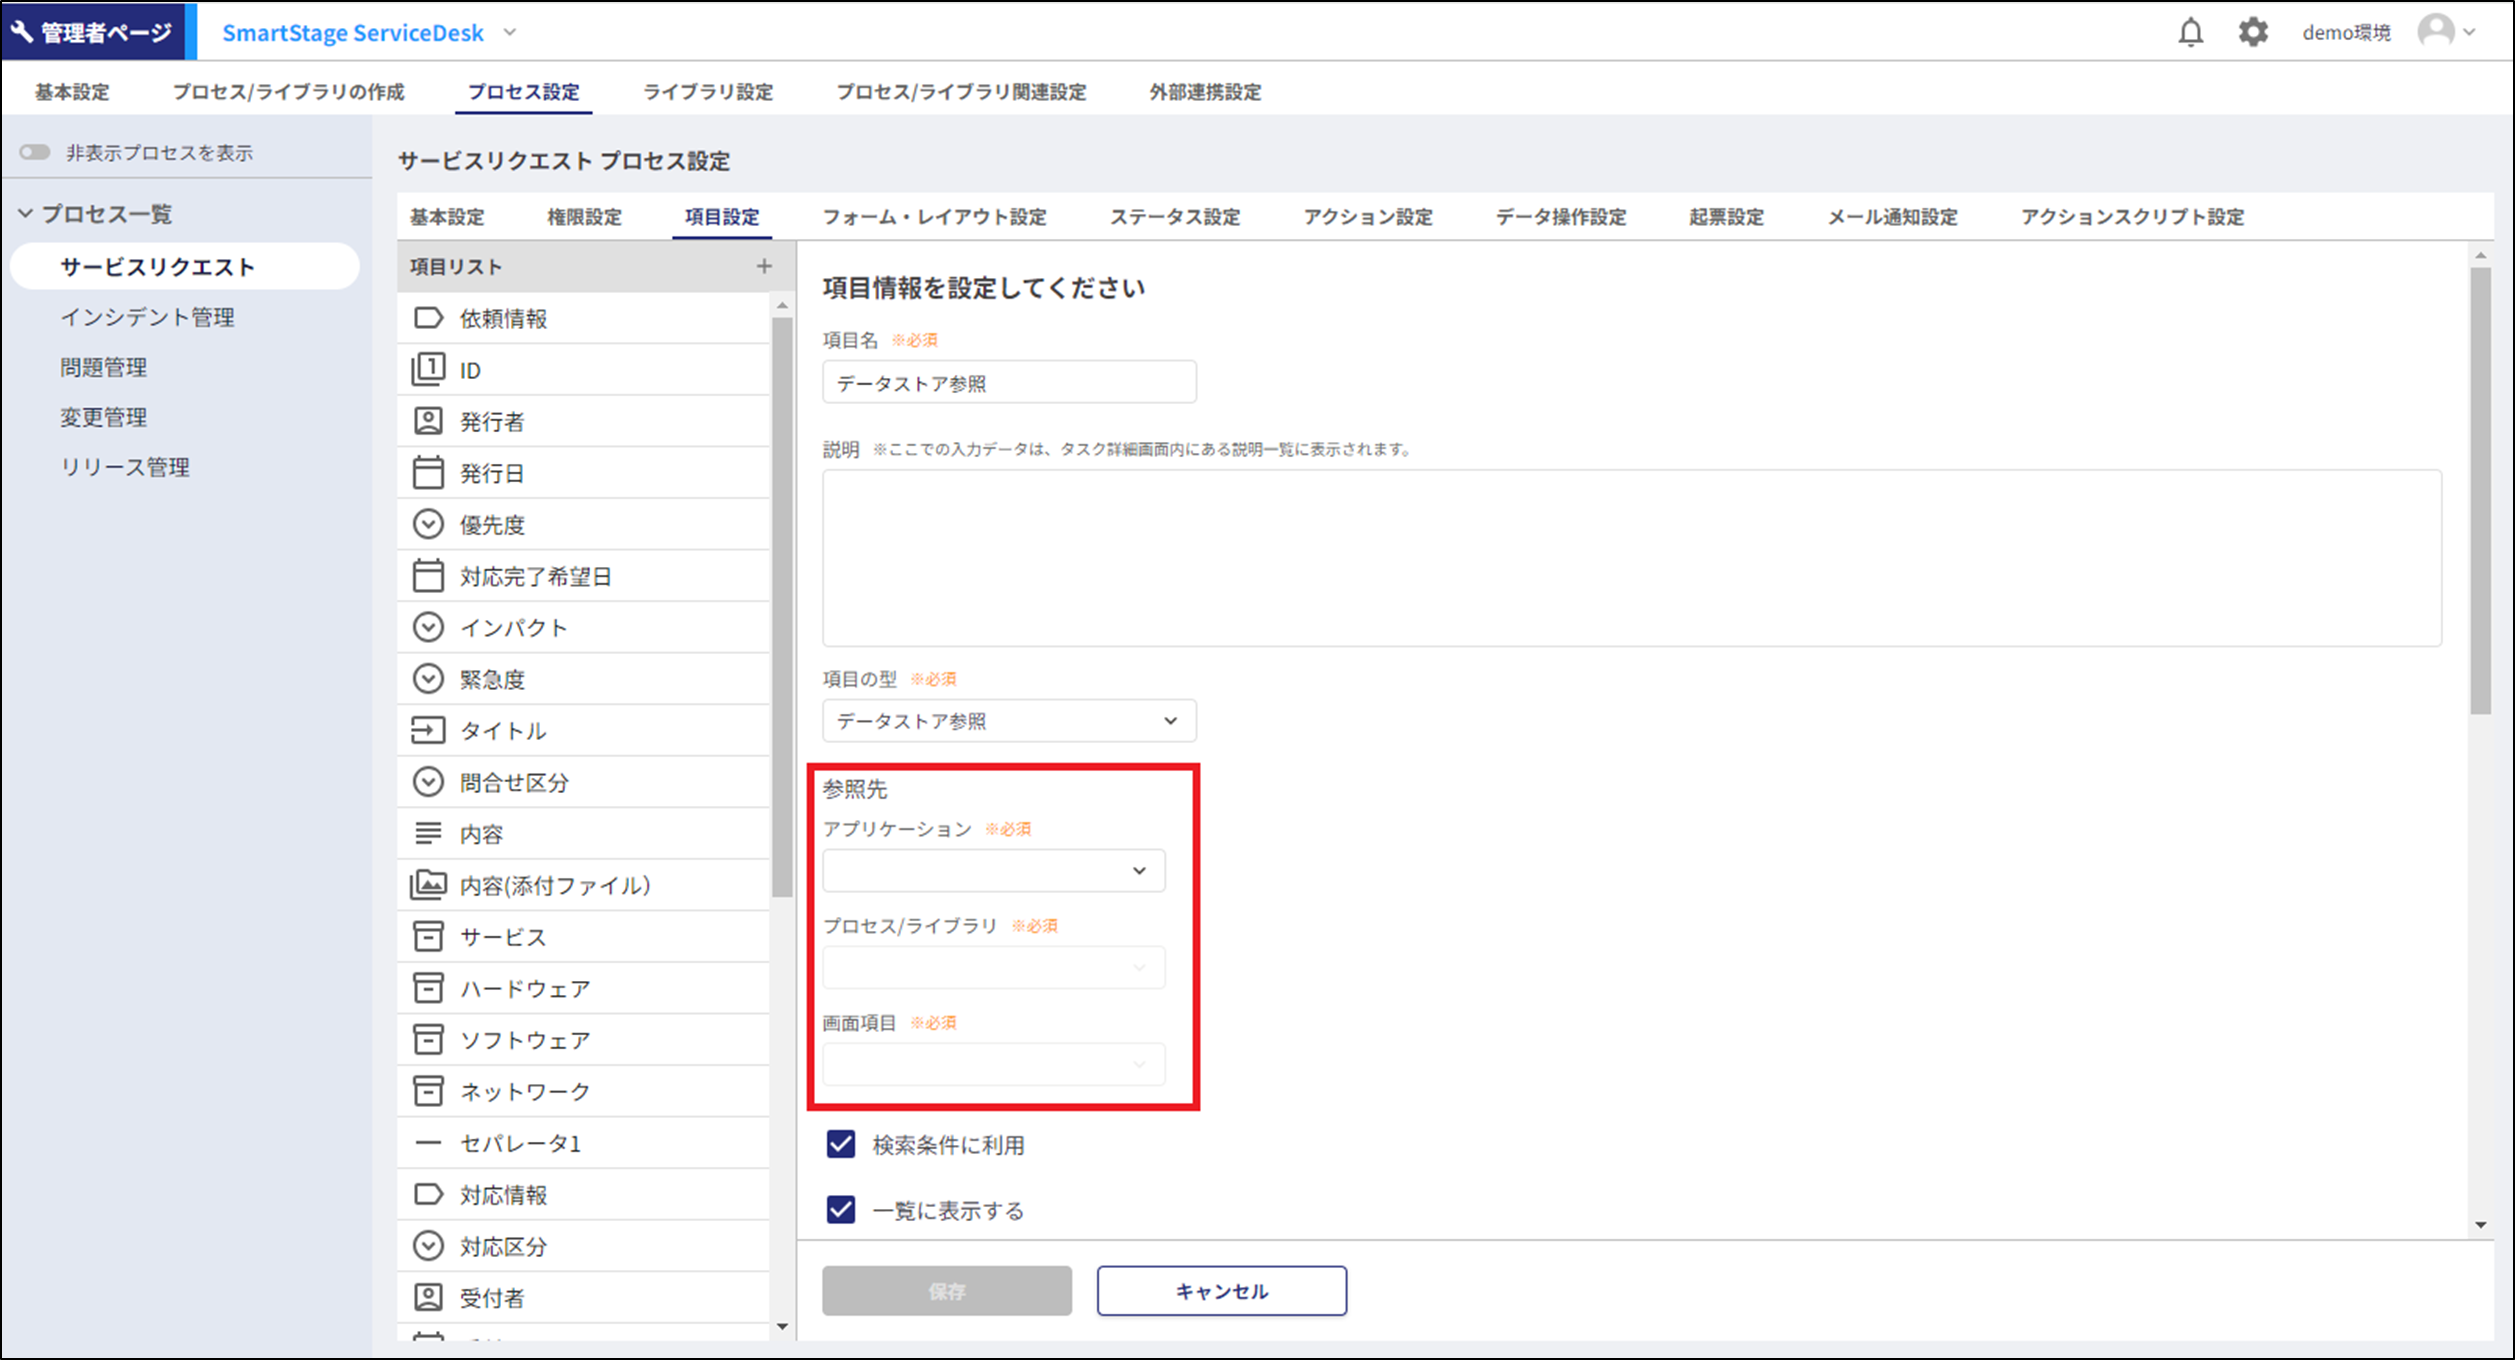
Task: Uncheck 一覧に表示する checkbox
Action: (841, 1210)
